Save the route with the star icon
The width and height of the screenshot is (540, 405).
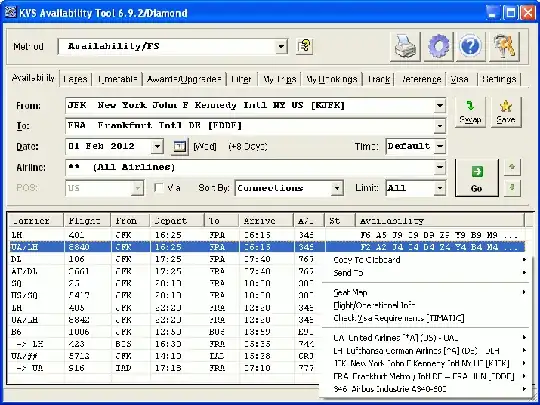(x=506, y=112)
